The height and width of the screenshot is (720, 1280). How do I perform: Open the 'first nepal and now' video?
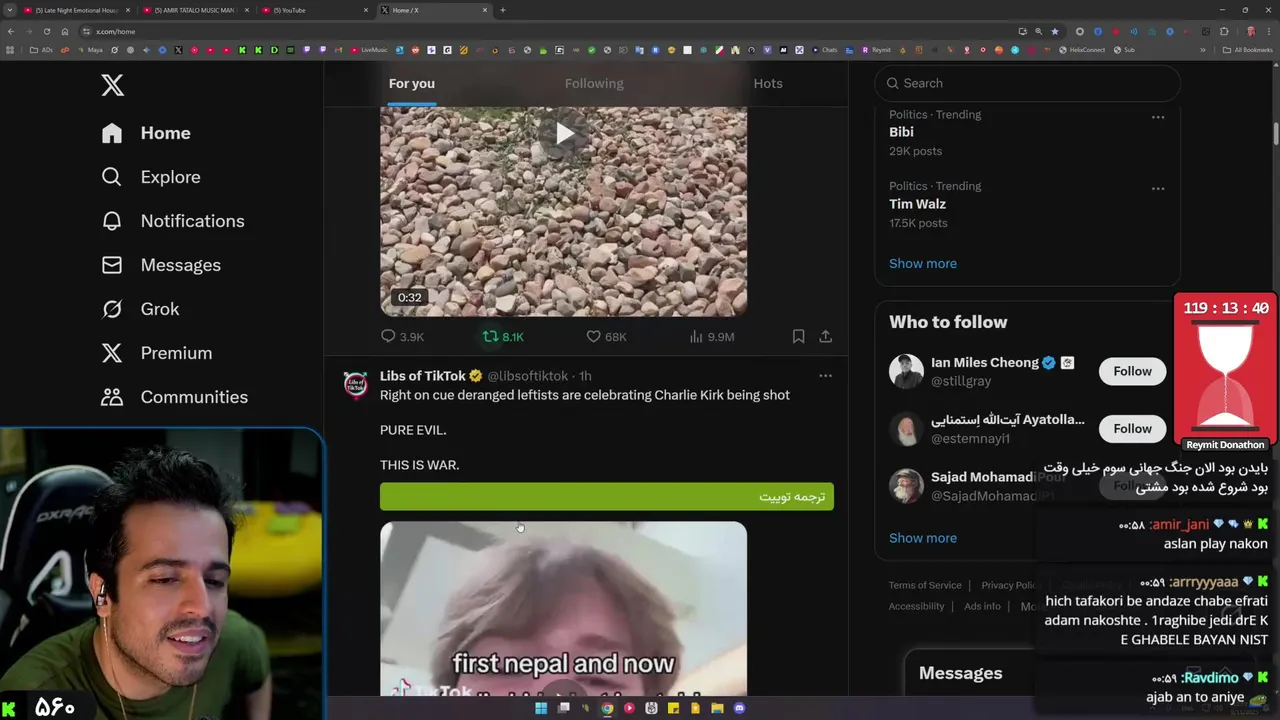click(x=563, y=608)
